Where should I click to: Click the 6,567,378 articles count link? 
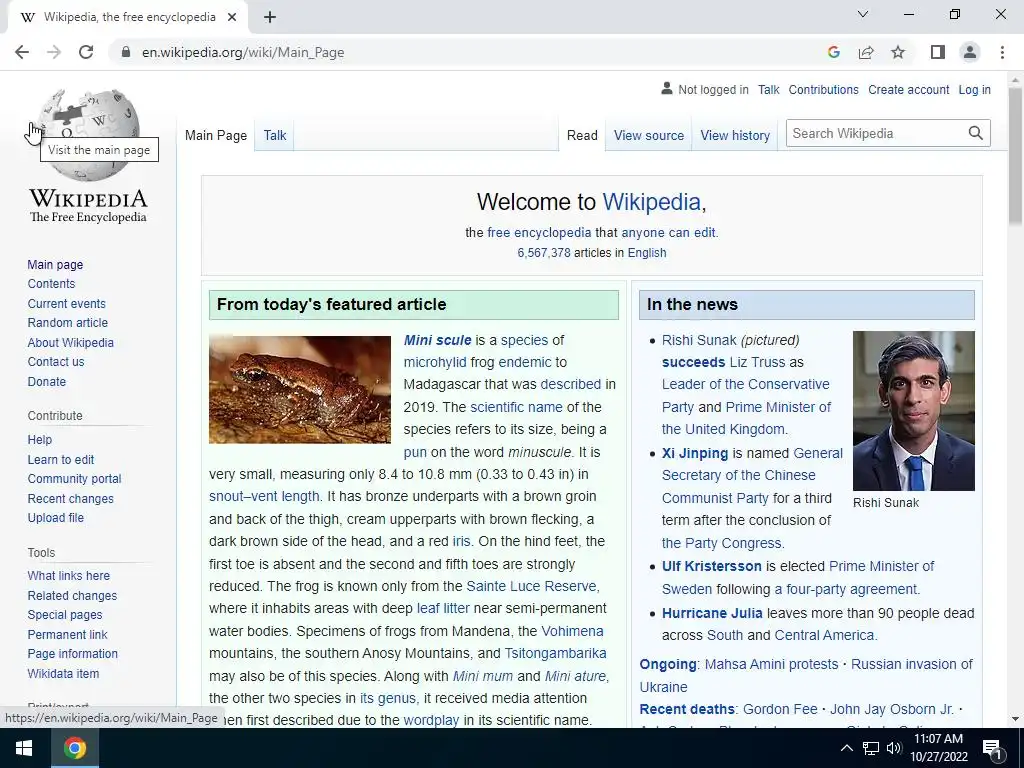[544, 253]
